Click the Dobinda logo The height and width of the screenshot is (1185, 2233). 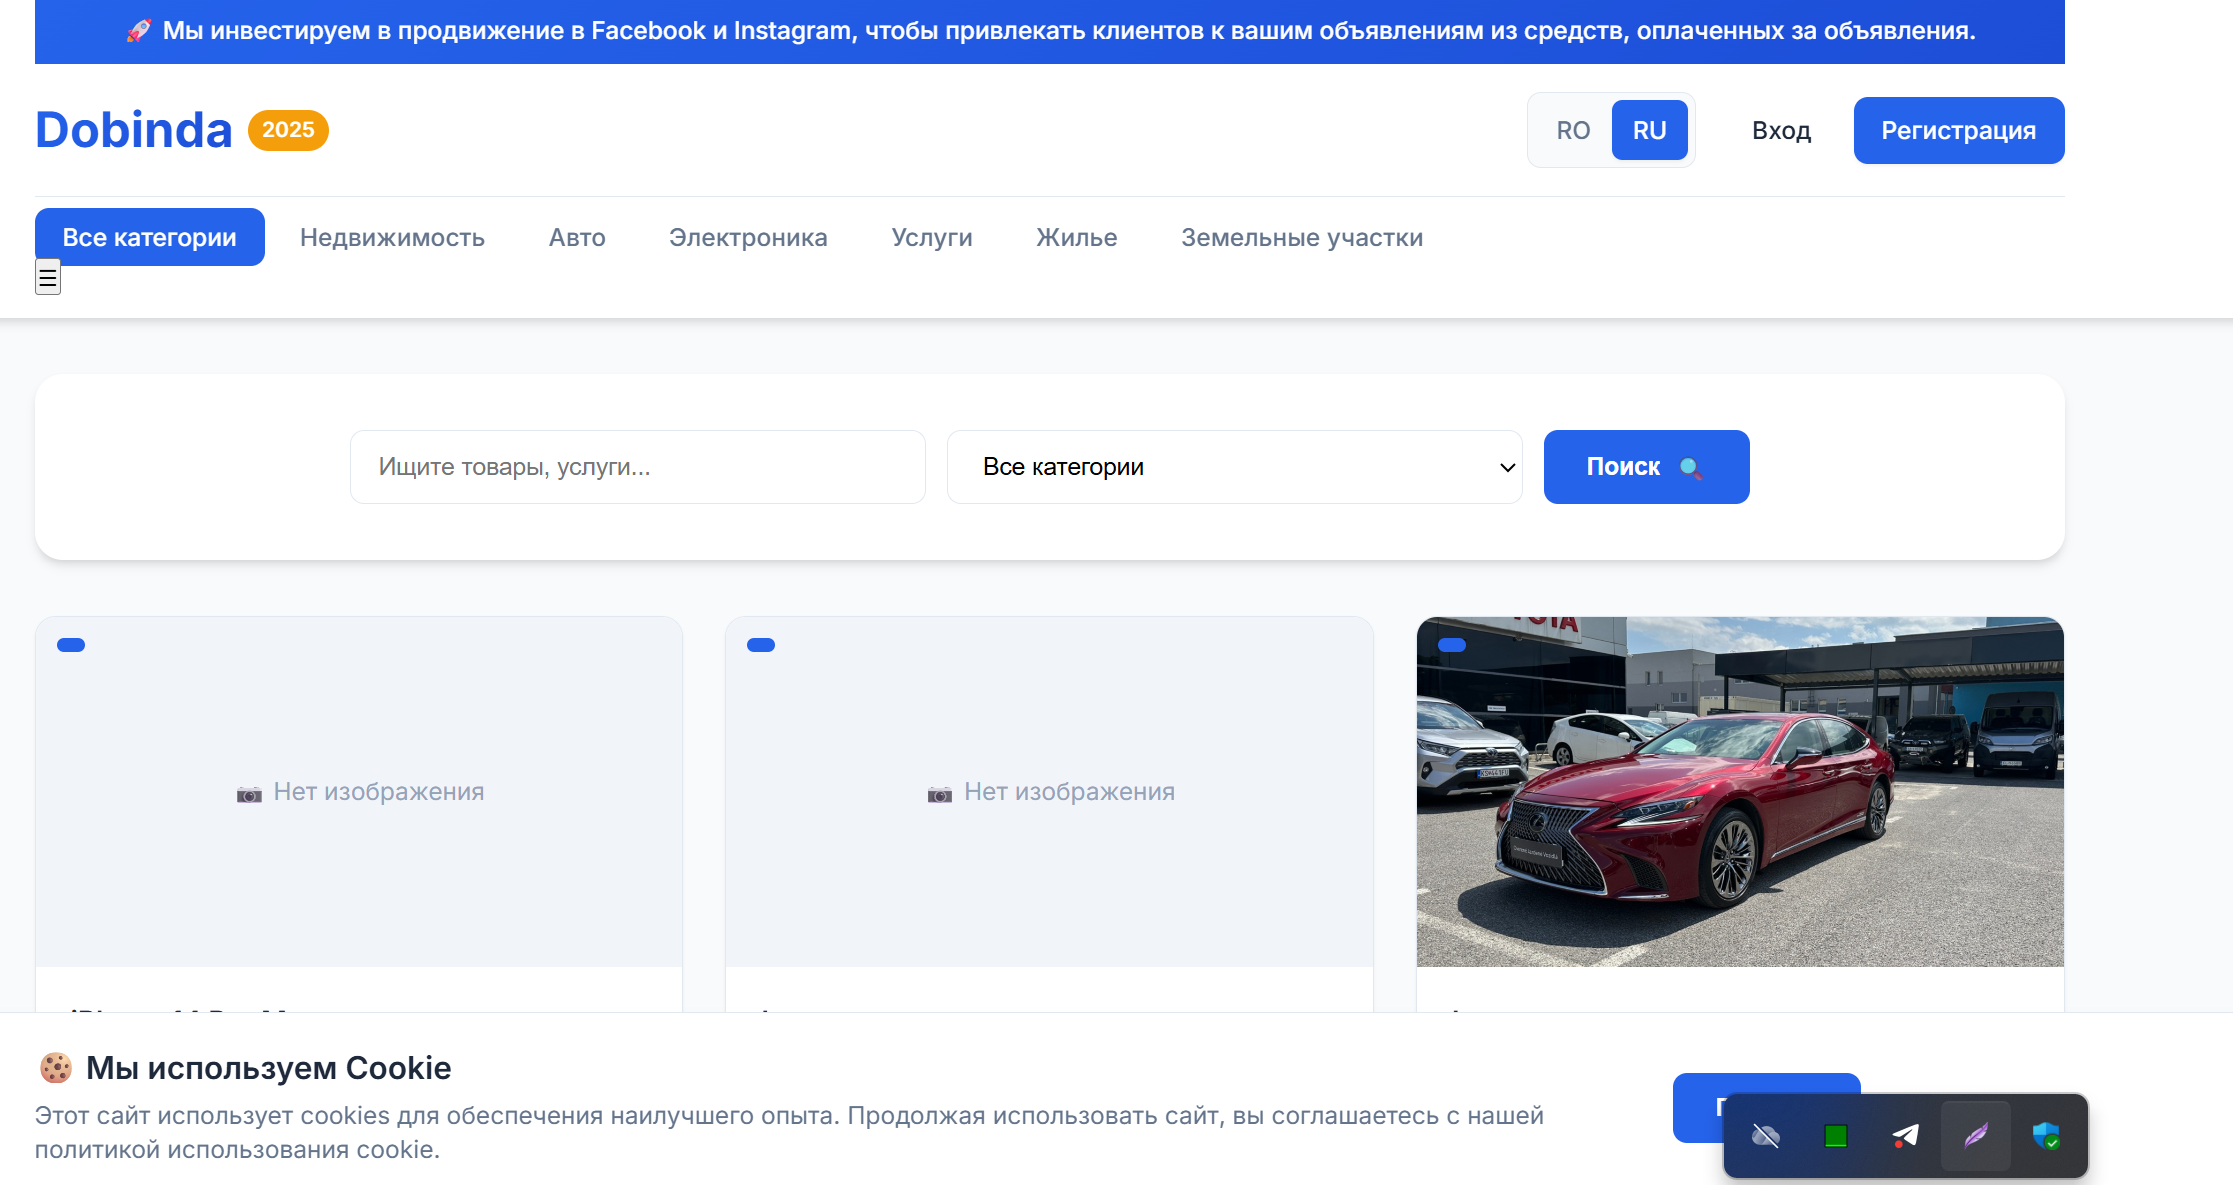pos(134,130)
